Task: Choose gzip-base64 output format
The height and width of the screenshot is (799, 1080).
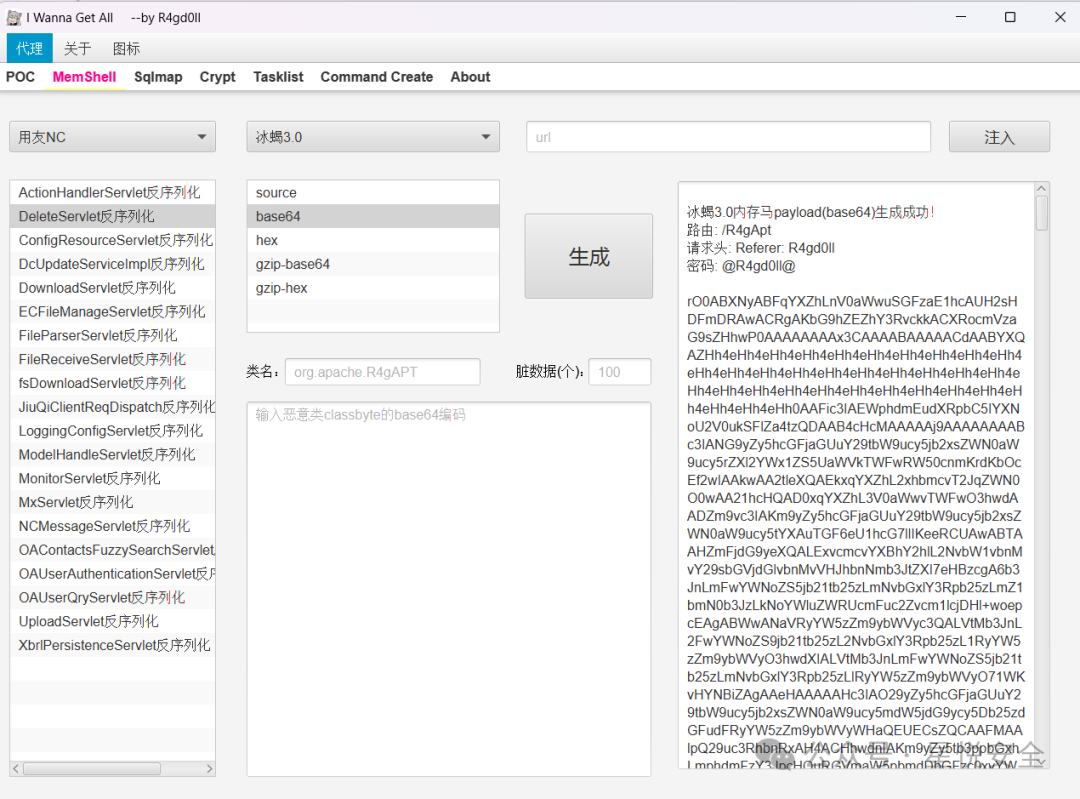Action: point(373,264)
